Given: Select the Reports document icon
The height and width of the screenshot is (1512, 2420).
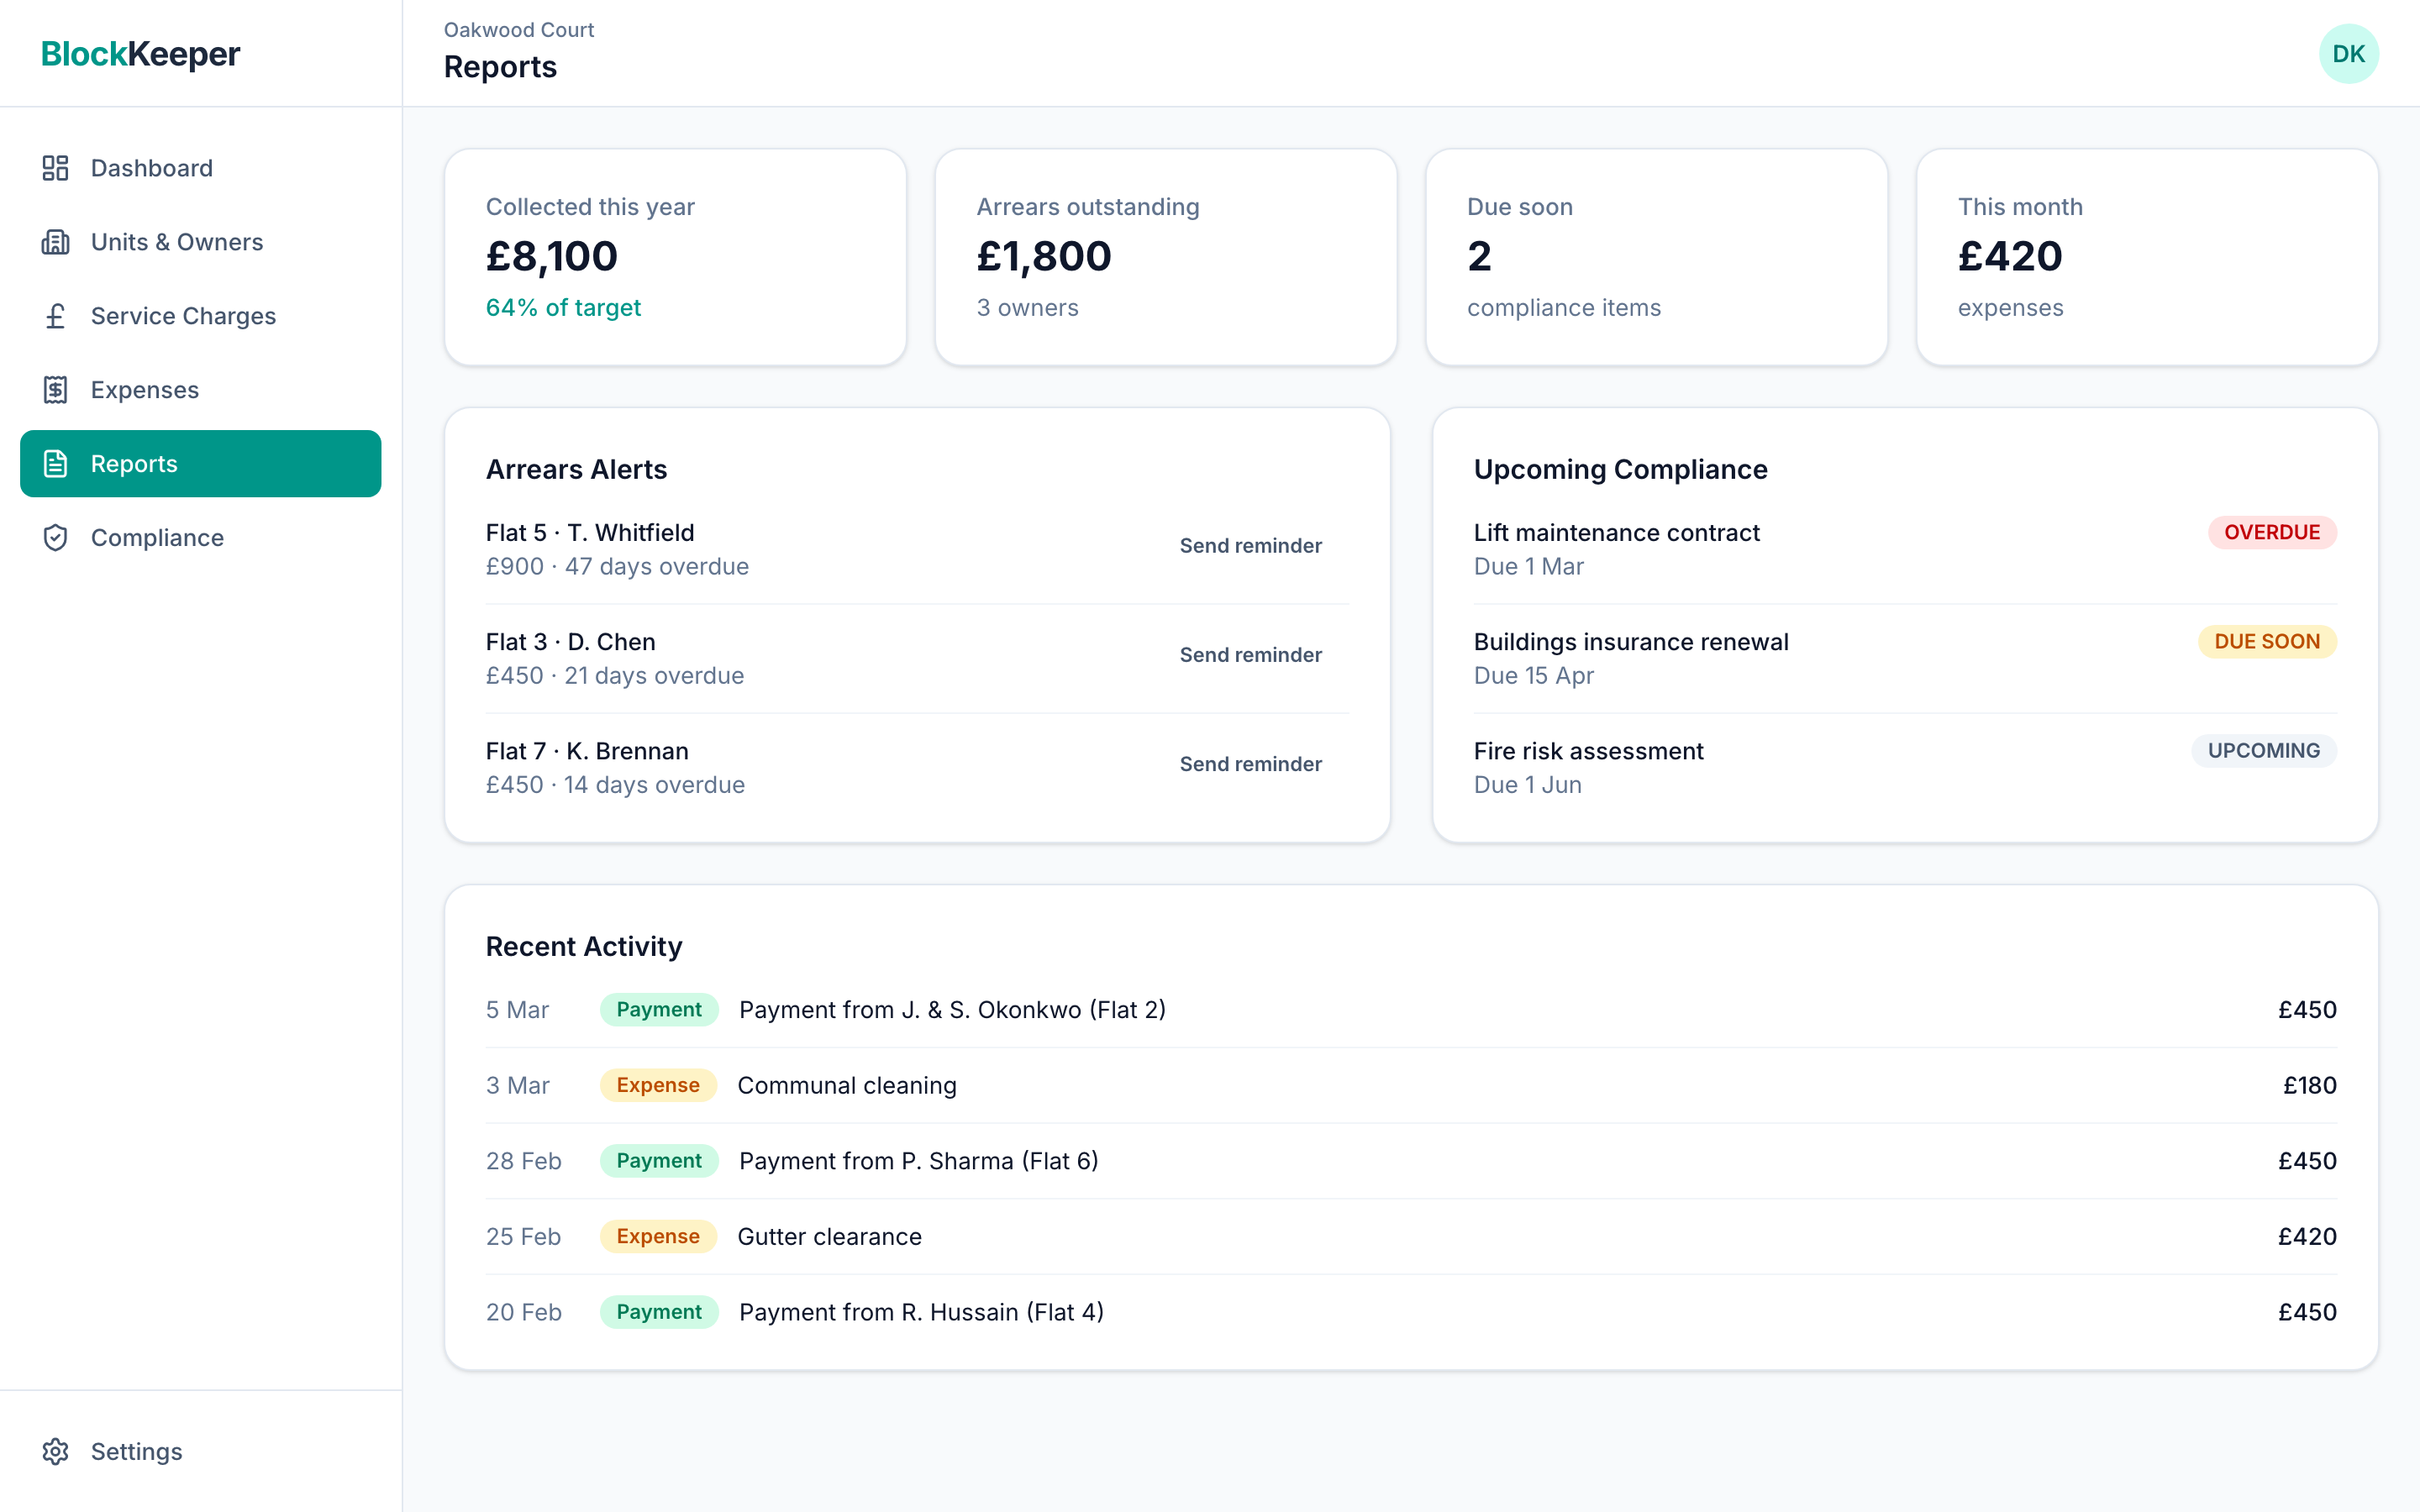Looking at the screenshot, I should [55, 463].
